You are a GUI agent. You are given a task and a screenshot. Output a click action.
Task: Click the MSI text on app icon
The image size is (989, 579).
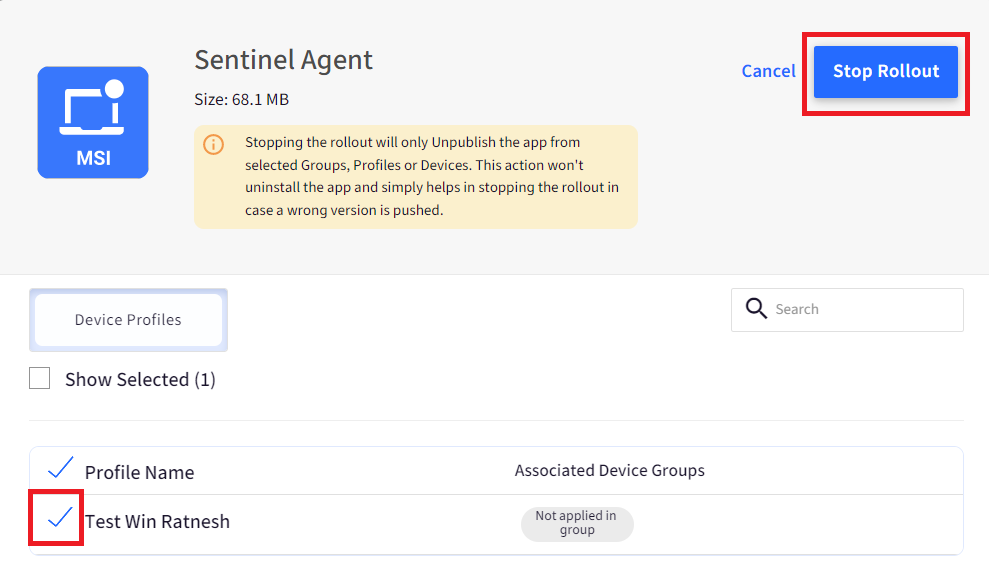point(93,158)
